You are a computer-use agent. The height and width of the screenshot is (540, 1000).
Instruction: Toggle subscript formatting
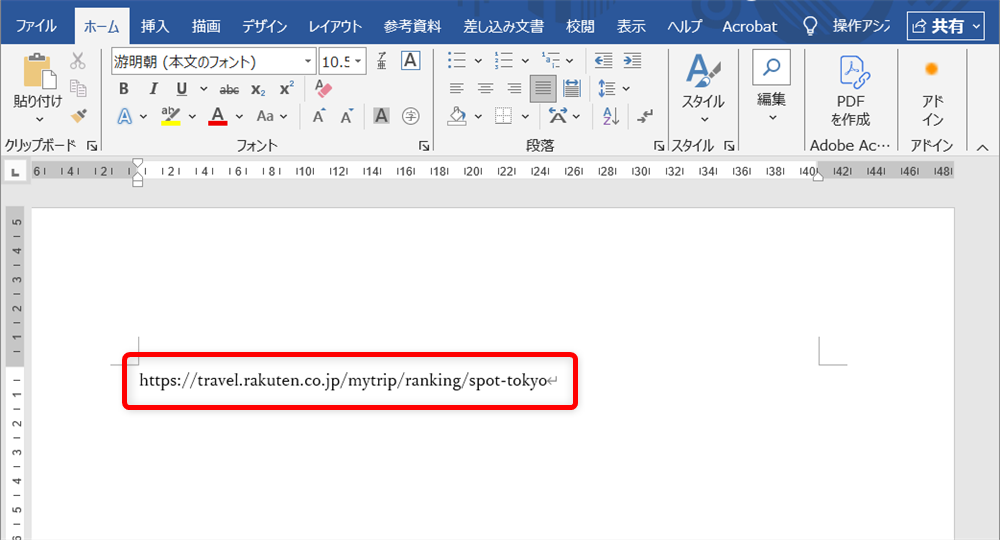pyautogui.click(x=258, y=89)
